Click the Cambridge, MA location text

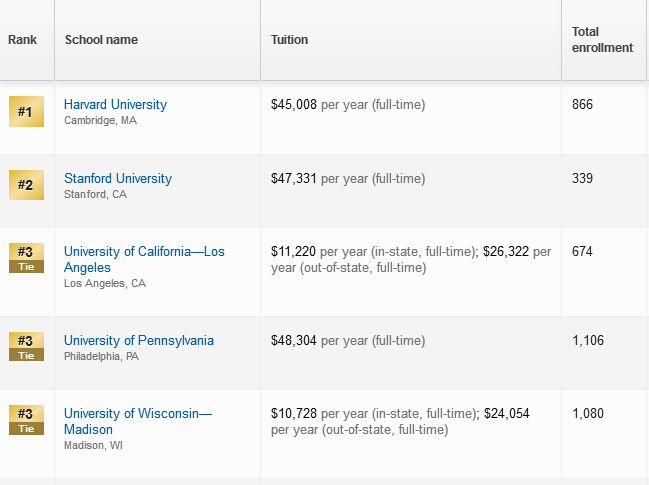pyautogui.click(x=101, y=120)
